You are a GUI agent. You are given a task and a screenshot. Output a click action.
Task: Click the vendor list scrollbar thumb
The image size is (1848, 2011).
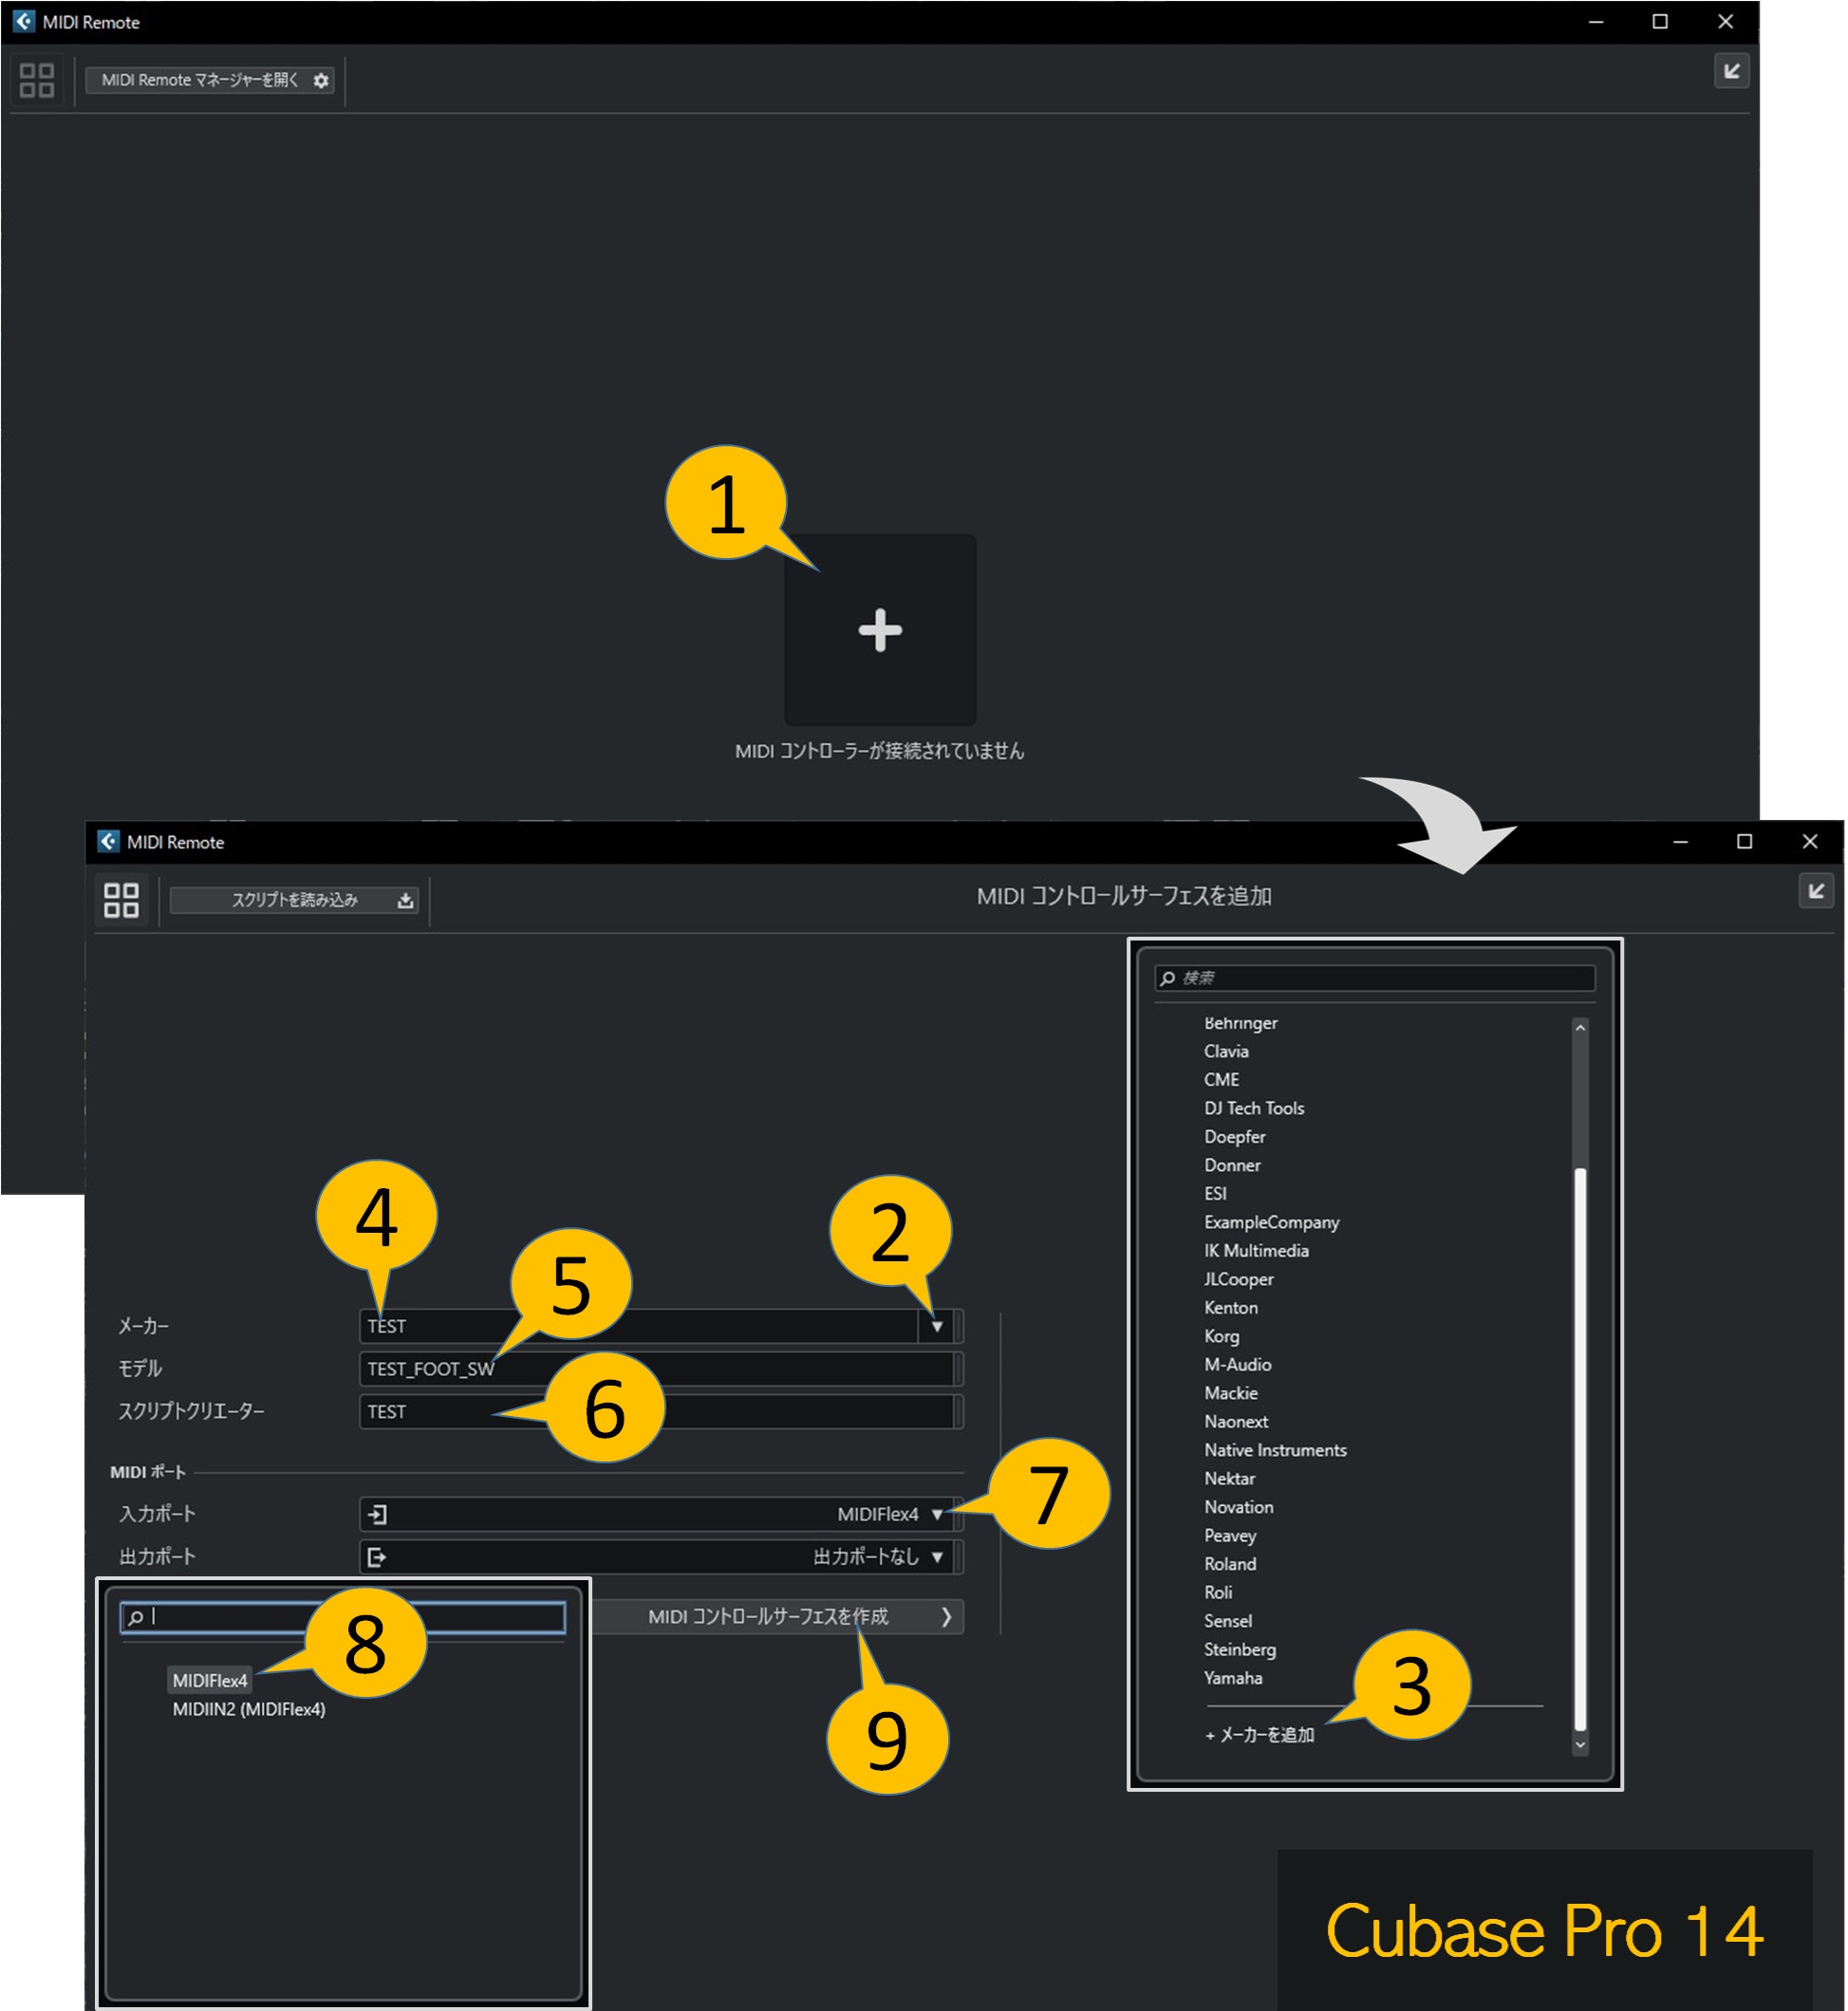click(1580, 1449)
